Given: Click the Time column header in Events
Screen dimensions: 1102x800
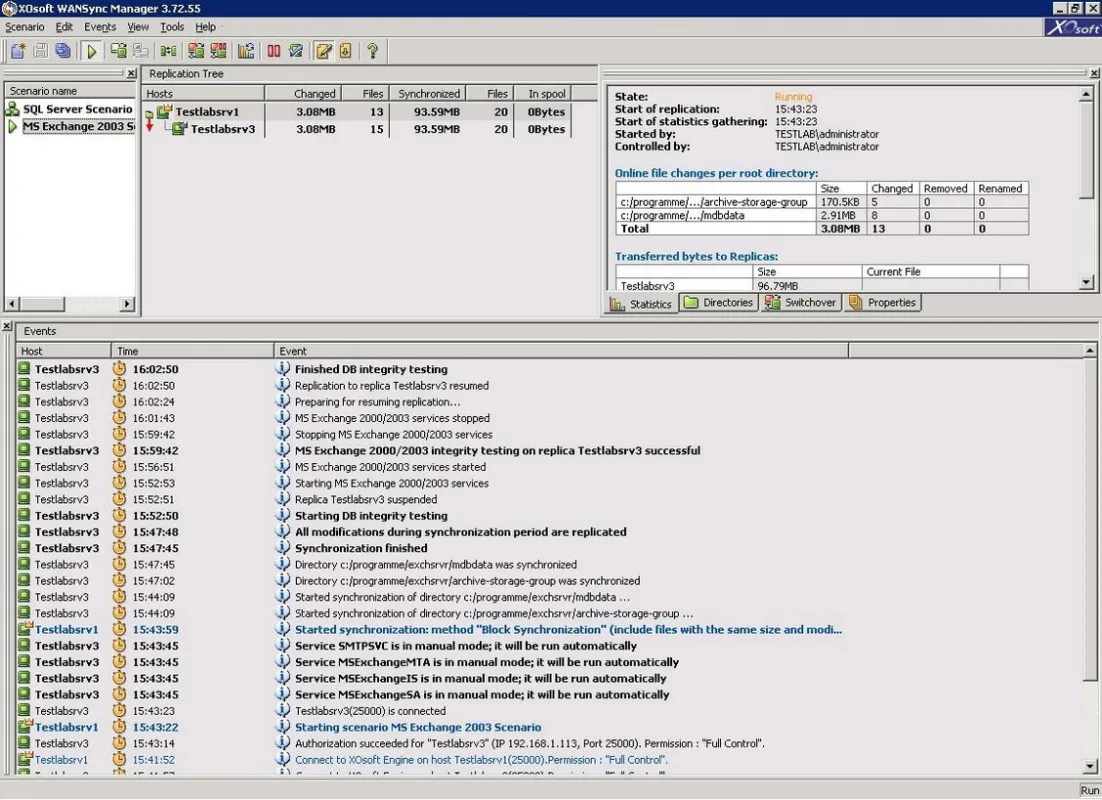Looking at the screenshot, I should tap(192, 351).
